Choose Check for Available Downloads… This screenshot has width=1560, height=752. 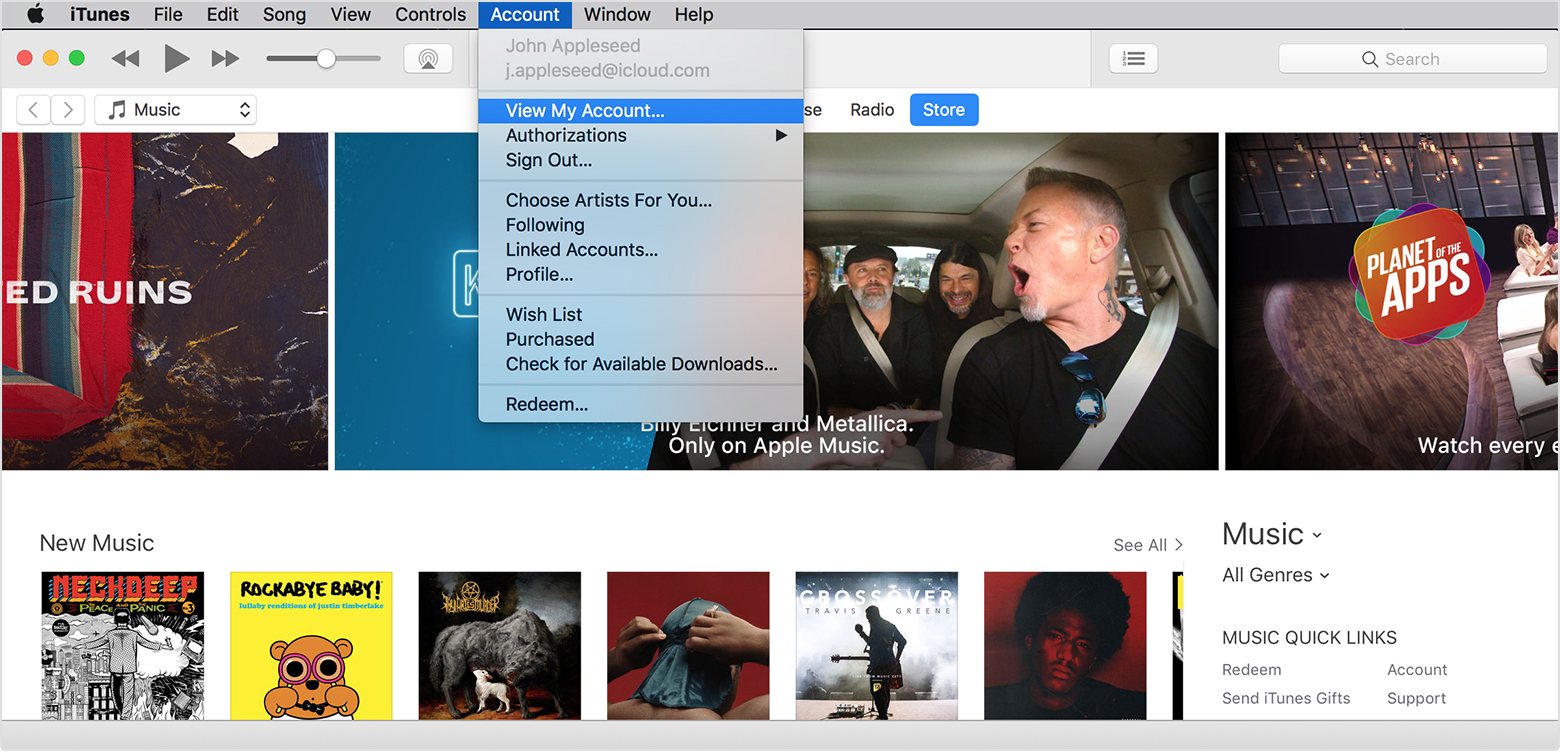pyautogui.click(x=640, y=364)
